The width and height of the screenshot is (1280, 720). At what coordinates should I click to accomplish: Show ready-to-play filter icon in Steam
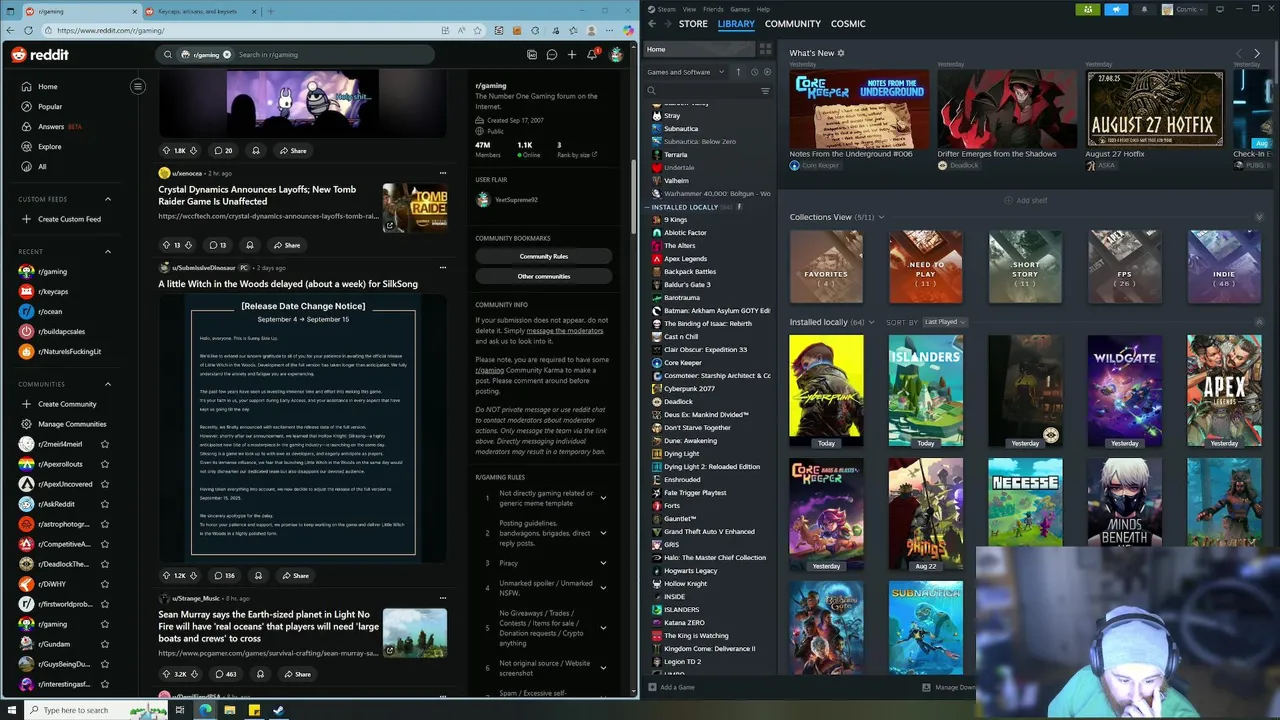point(767,72)
